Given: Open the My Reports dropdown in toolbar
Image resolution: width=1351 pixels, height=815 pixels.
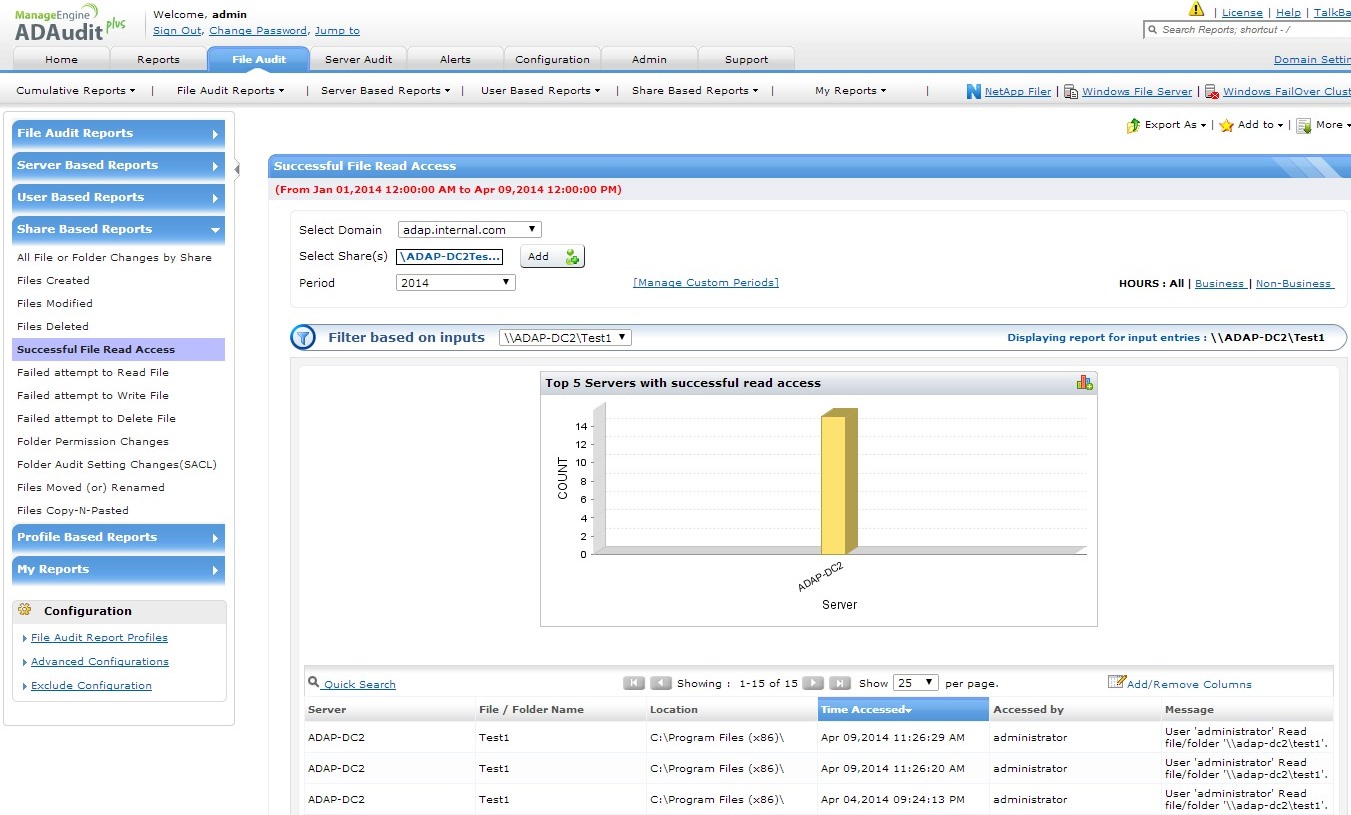Looking at the screenshot, I should click(x=851, y=91).
